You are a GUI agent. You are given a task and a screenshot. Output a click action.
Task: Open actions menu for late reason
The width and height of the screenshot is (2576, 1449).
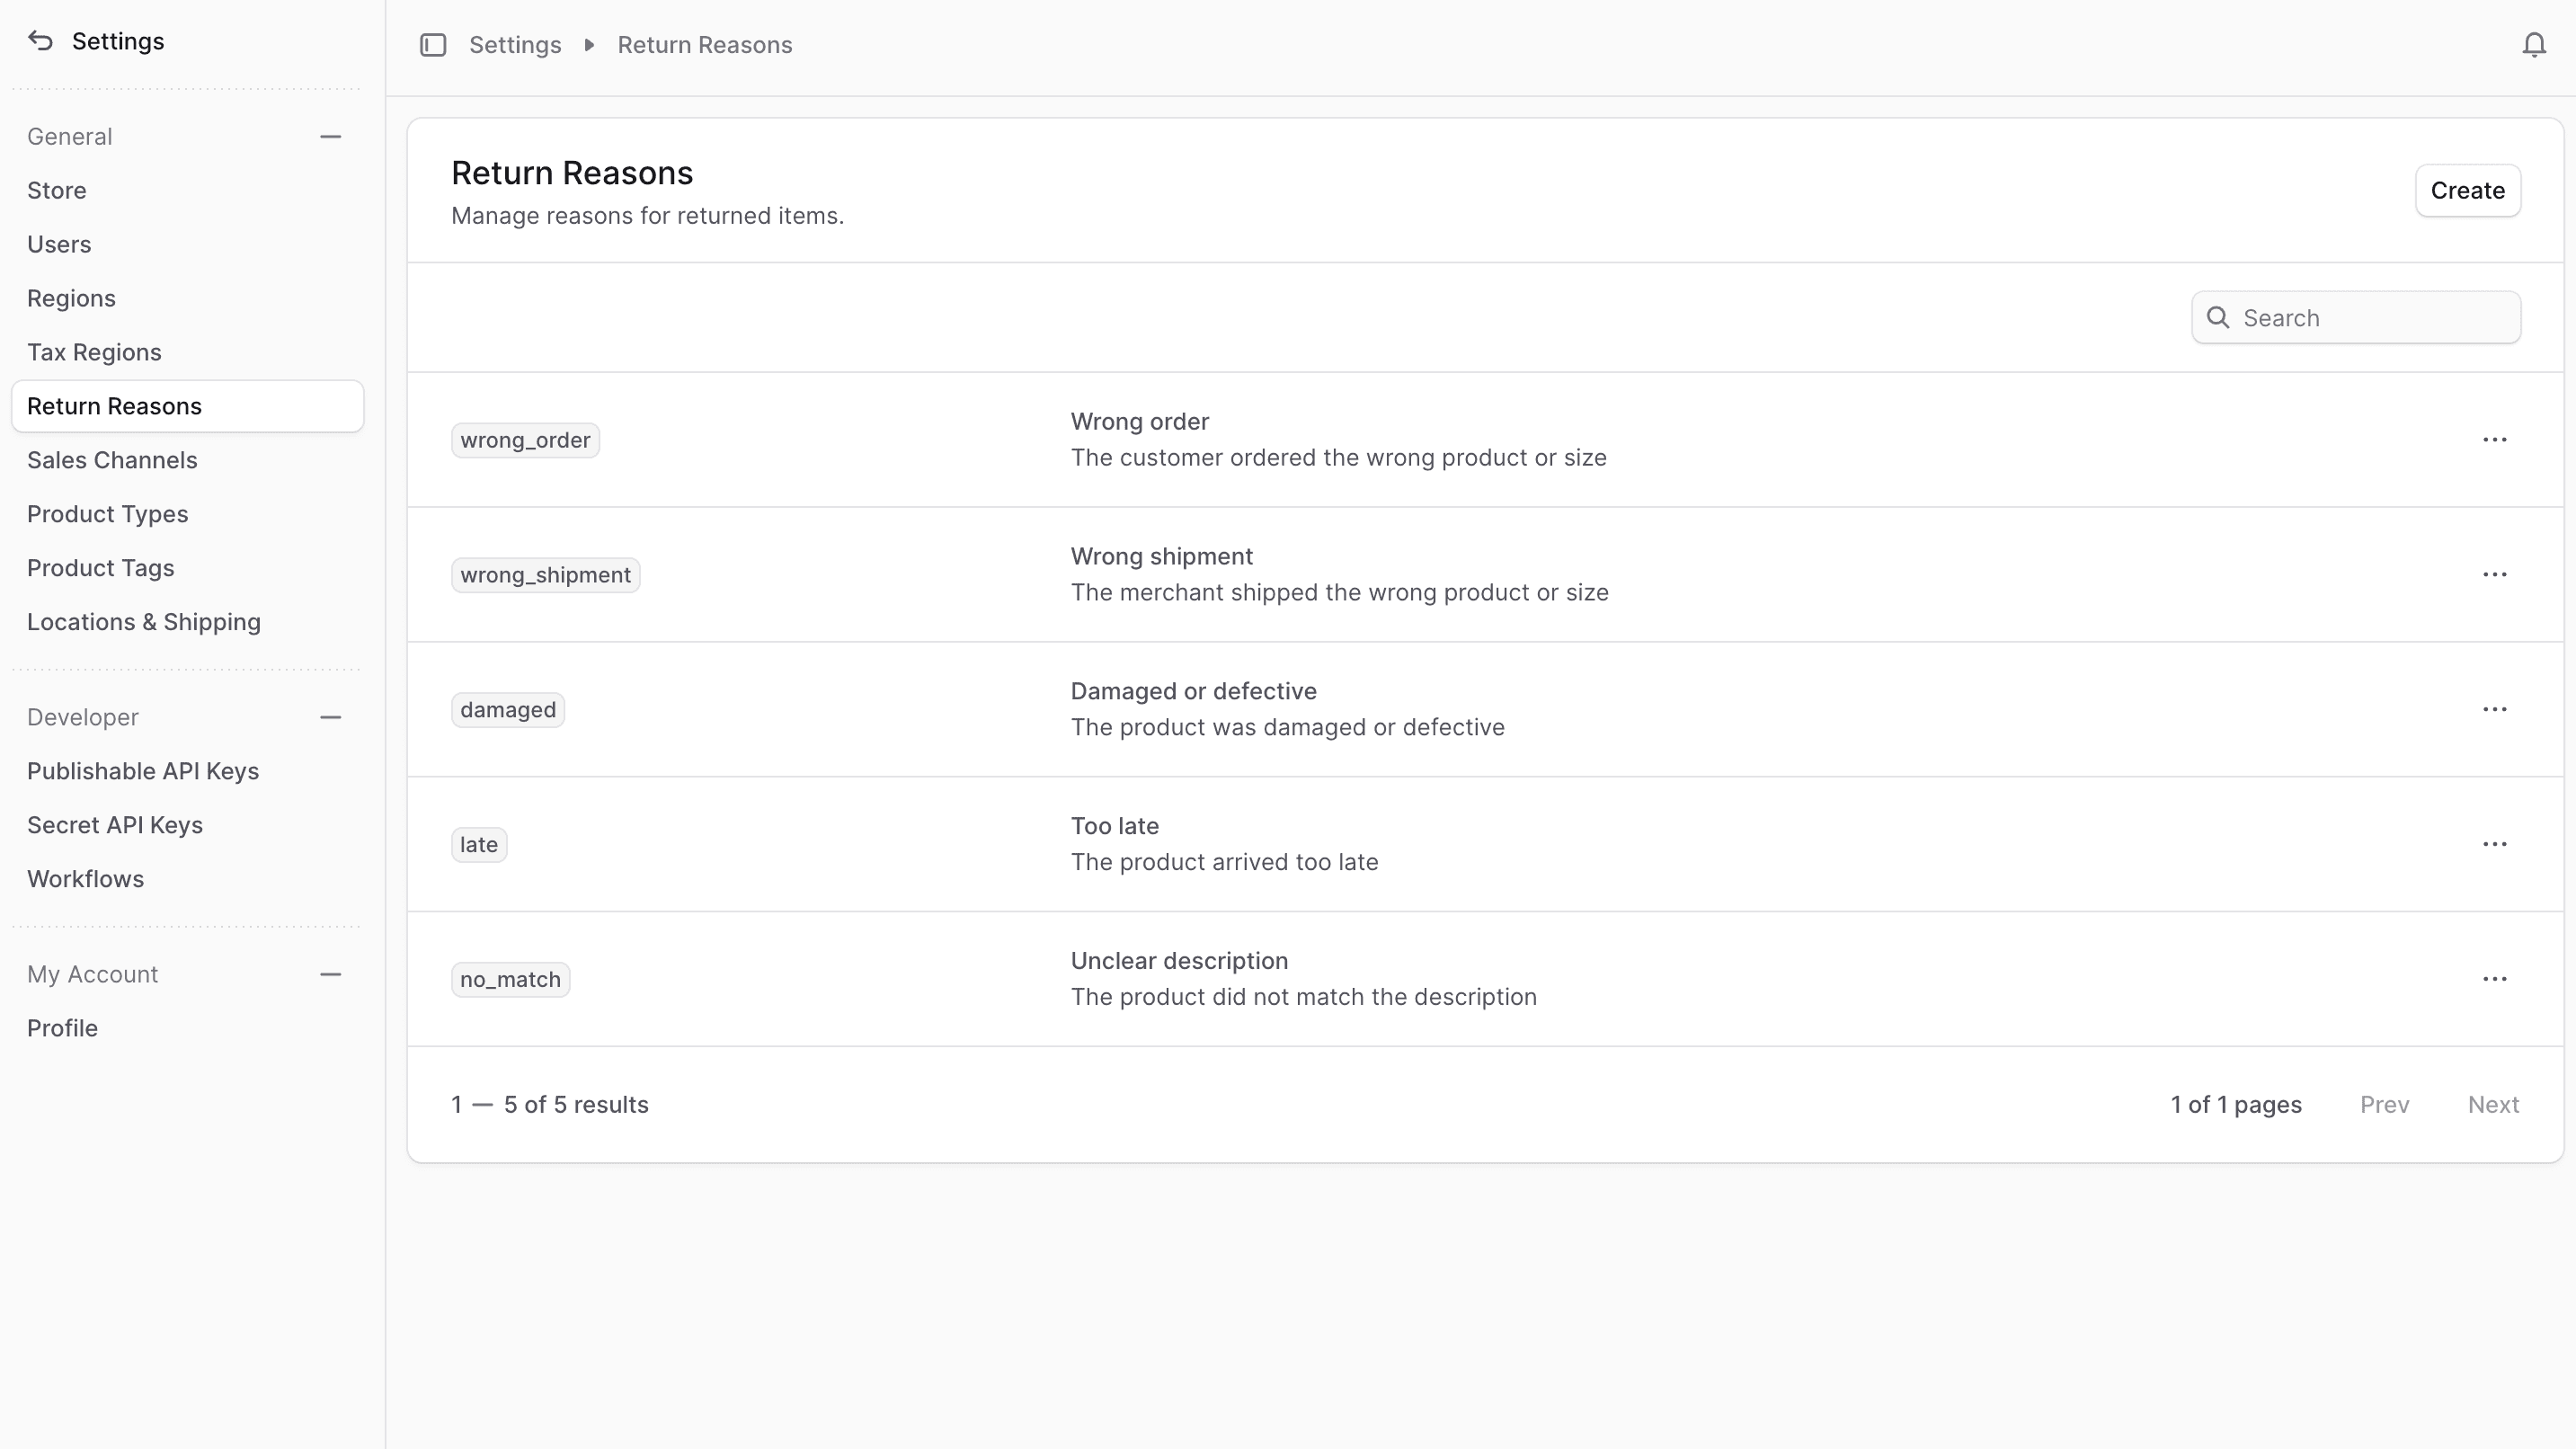pos(2494,845)
